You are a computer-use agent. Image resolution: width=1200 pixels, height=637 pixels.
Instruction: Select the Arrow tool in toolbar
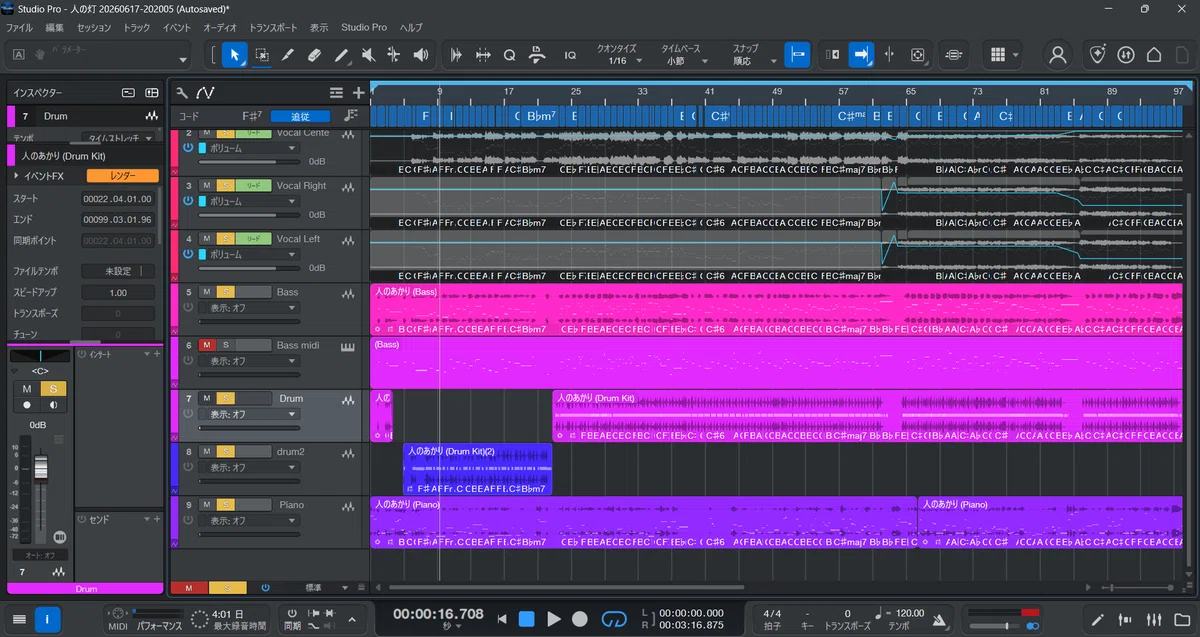[x=234, y=55]
